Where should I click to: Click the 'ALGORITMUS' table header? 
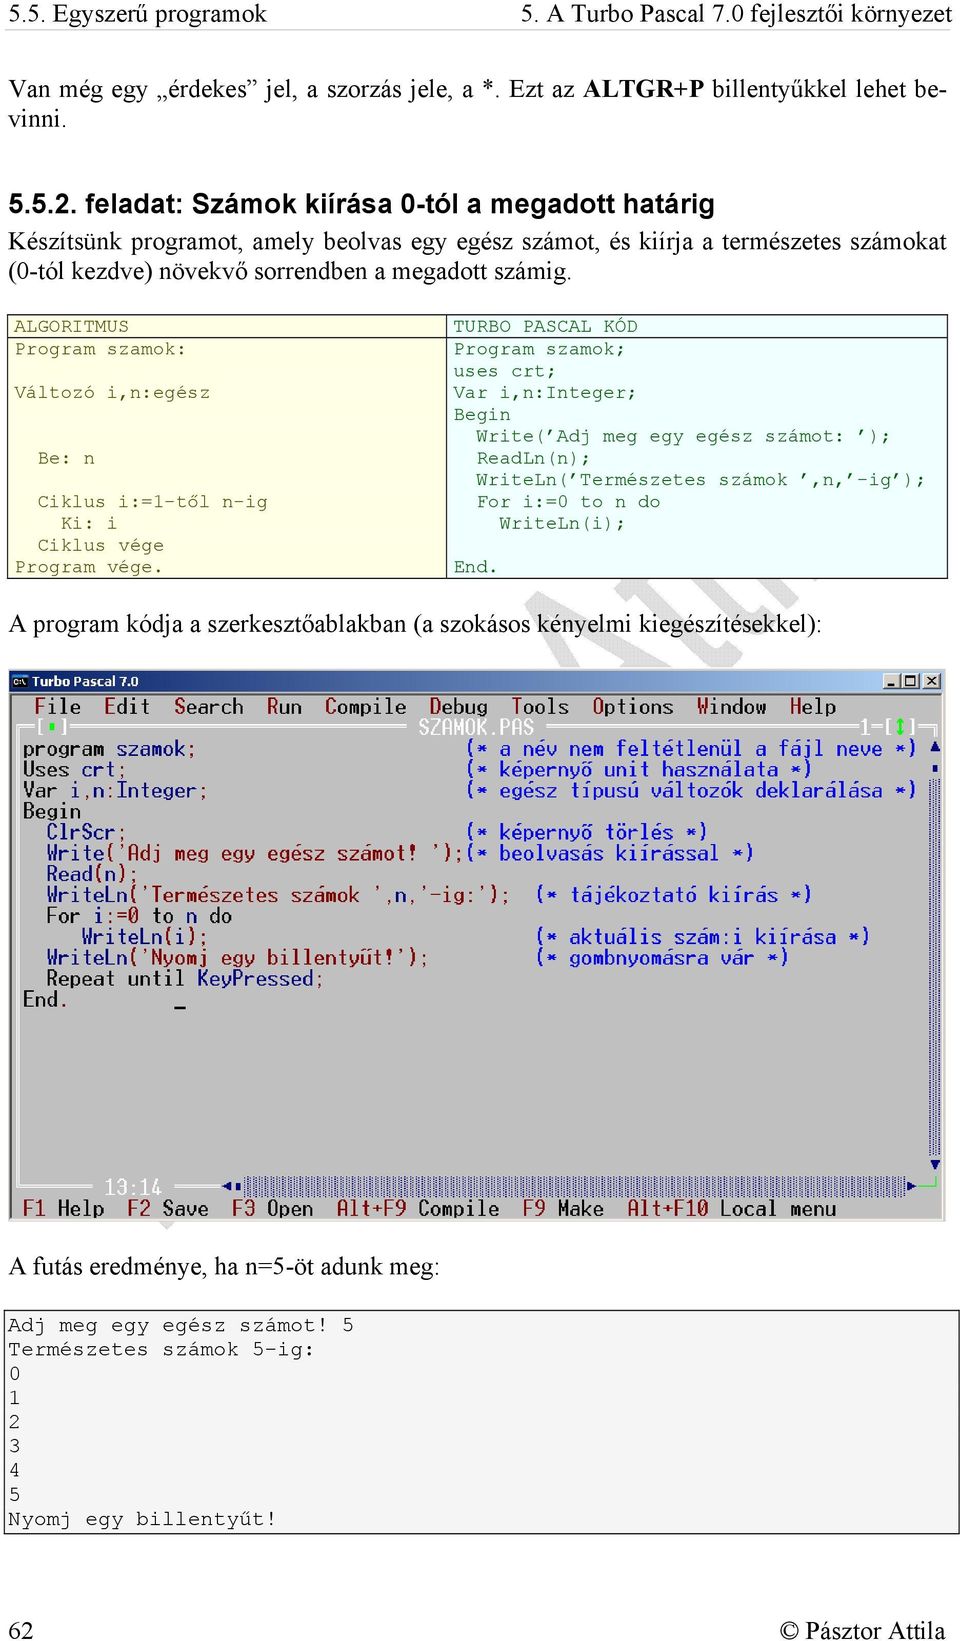(71, 327)
